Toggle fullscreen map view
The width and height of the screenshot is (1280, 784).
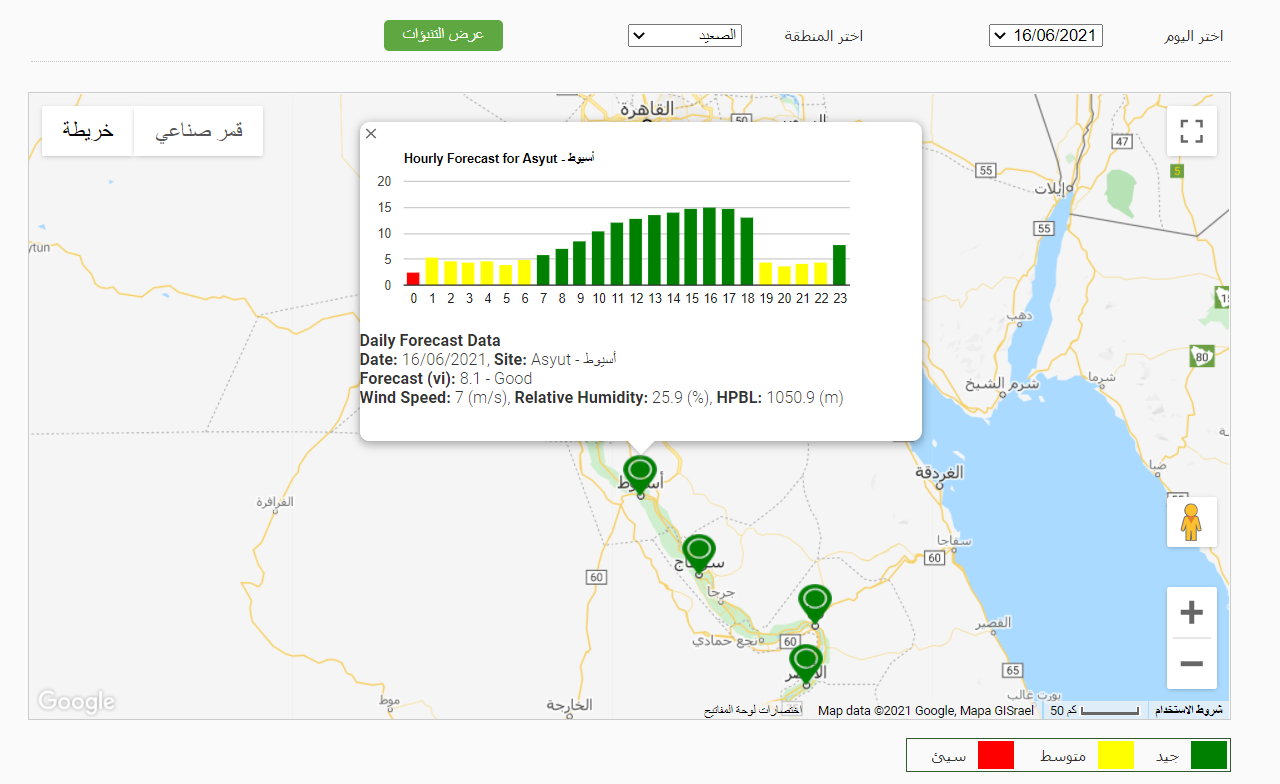1191,131
